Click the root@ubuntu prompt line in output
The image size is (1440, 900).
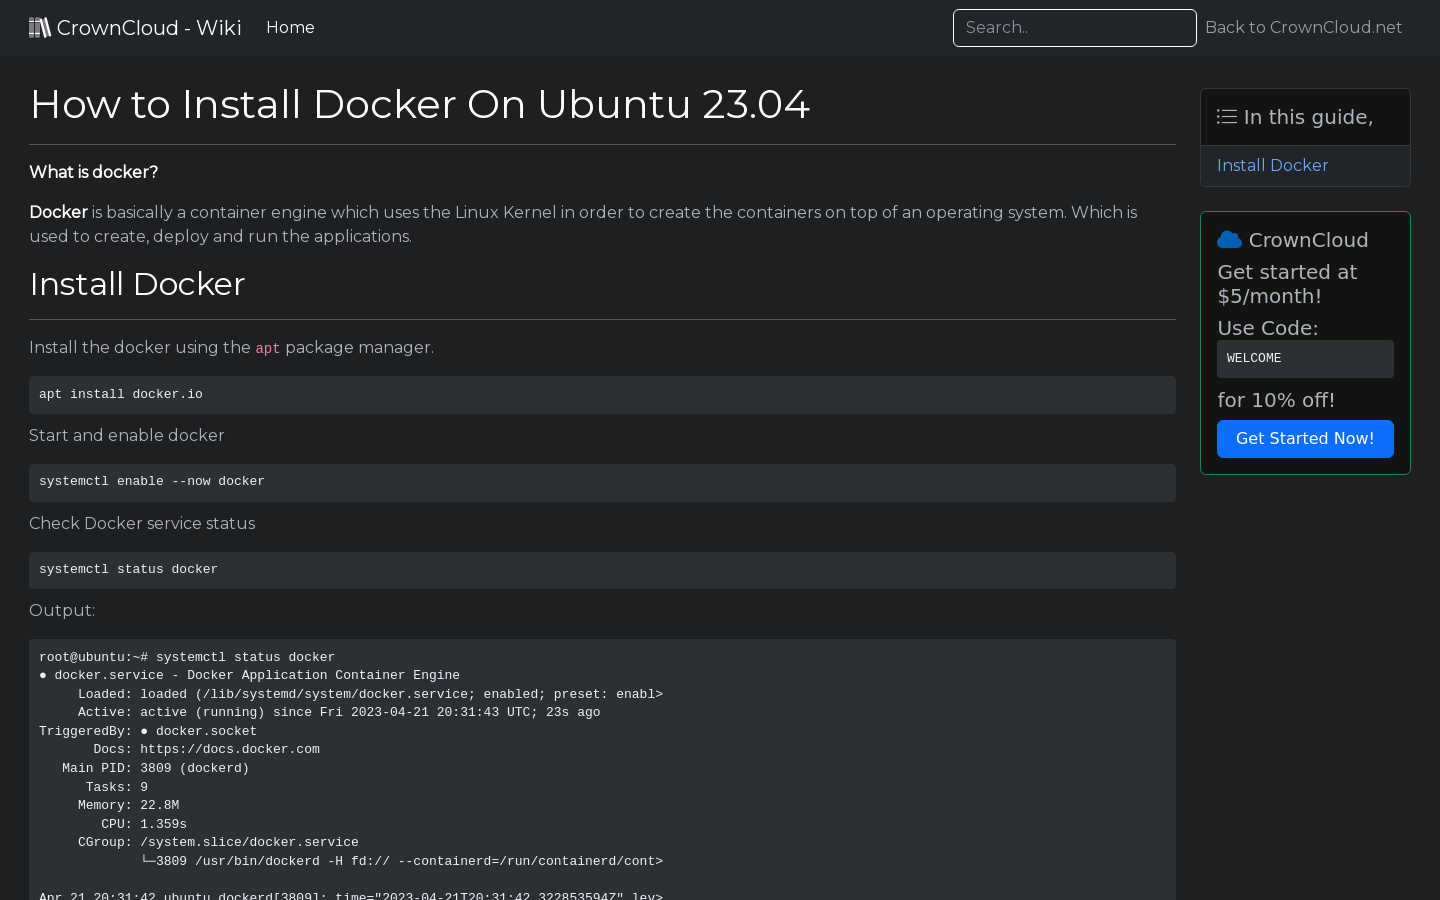[187, 657]
